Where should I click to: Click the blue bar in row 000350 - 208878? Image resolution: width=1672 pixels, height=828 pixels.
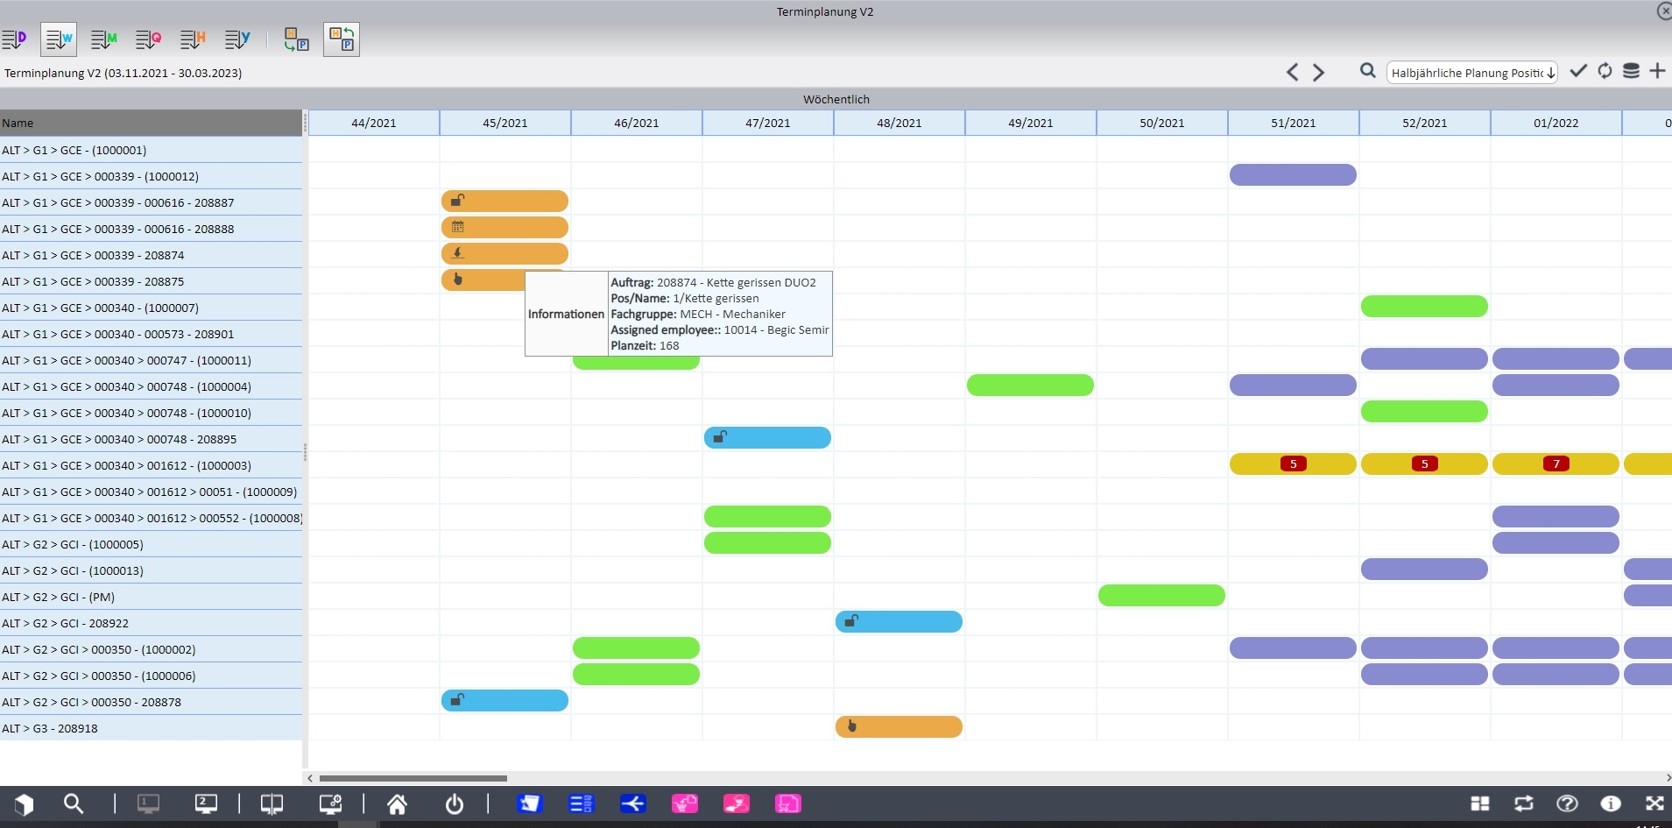coord(505,701)
